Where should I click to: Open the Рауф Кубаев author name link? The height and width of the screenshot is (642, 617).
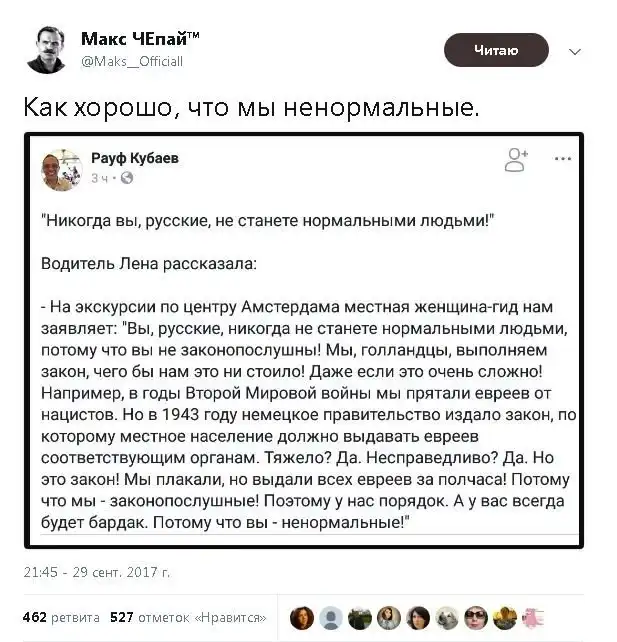(135, 158)
